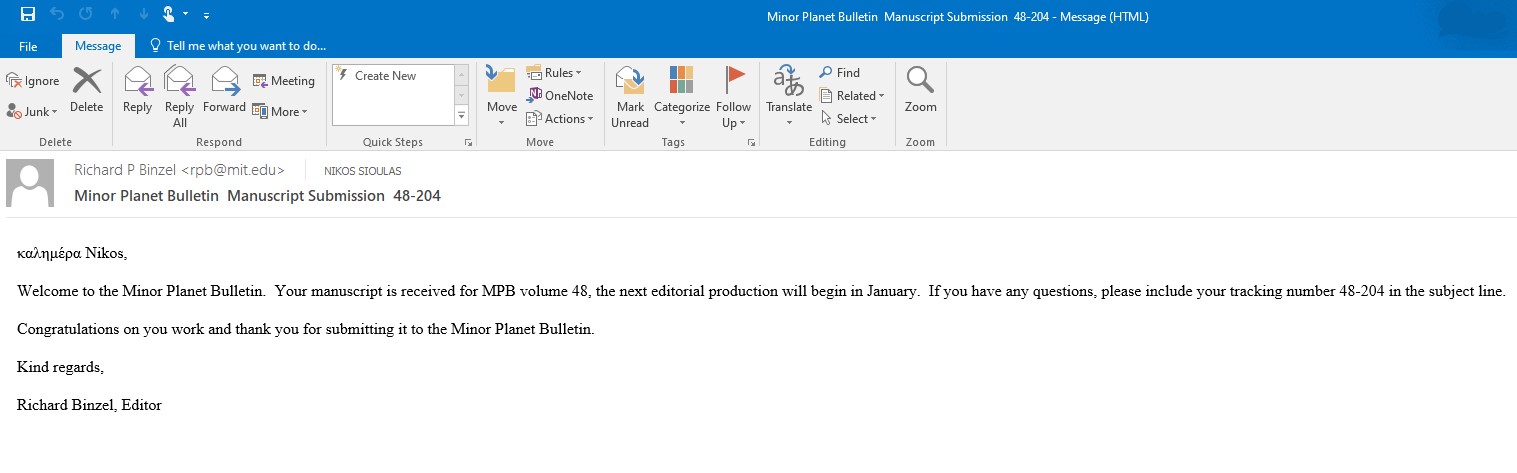The image size is (1517, 473).
Task: Open the Translate menu
Action: click(789, 97)
